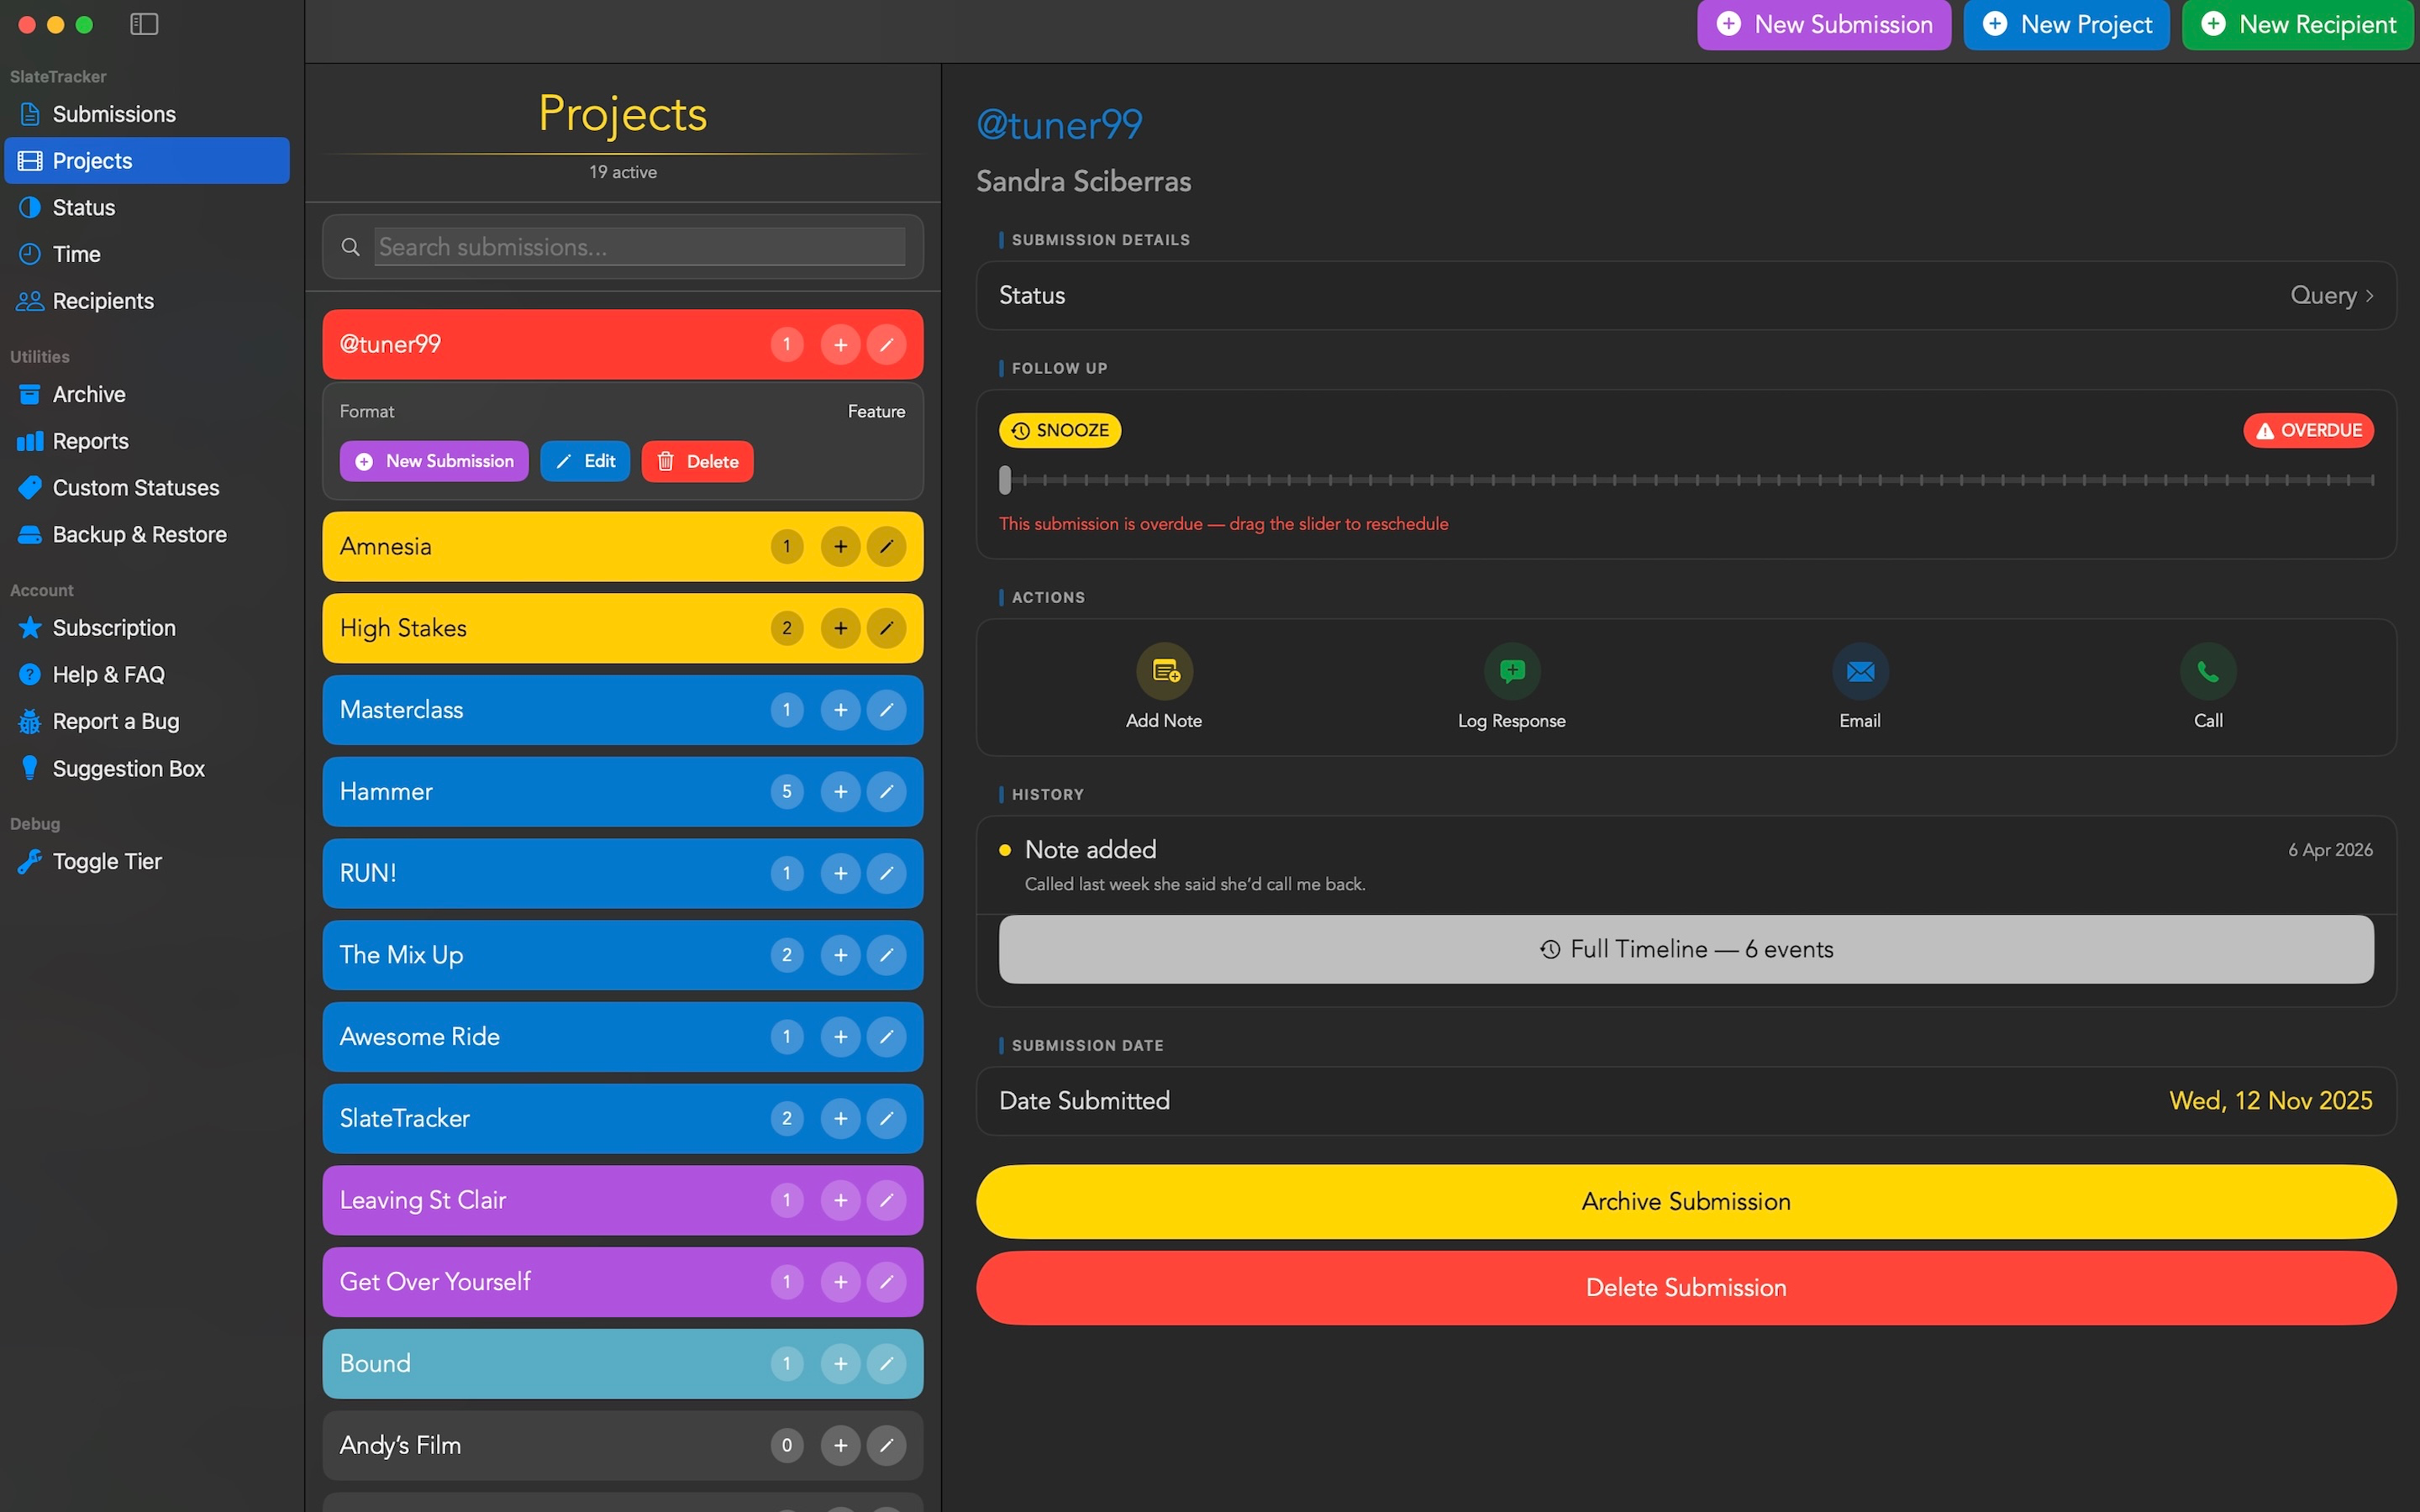Open Reports in the sidebar
This screenshot has width=2420, height=1512.
pyautogui.click(x=147, y=441)
